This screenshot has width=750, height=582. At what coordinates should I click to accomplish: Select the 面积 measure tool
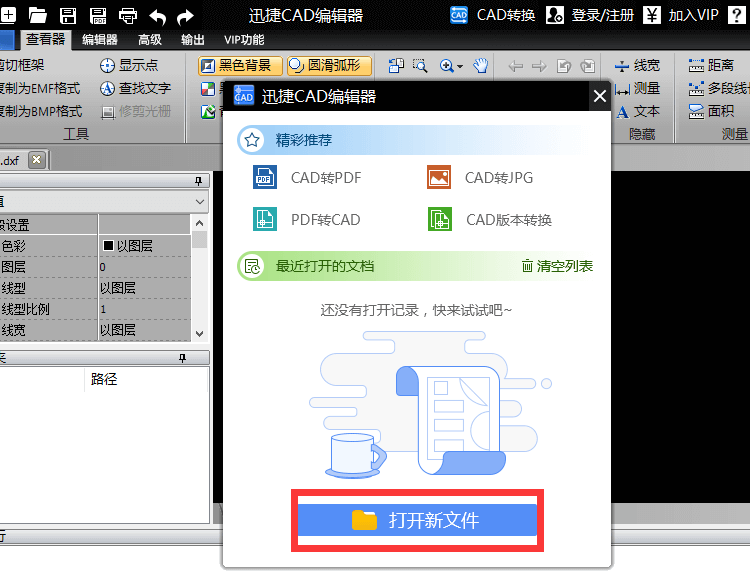click(711, 111)
